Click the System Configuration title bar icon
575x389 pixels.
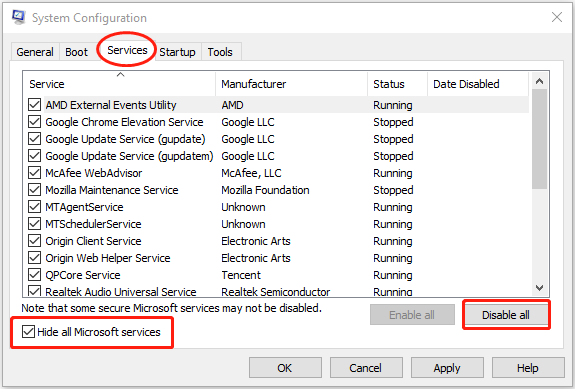(x=18, y=17)
